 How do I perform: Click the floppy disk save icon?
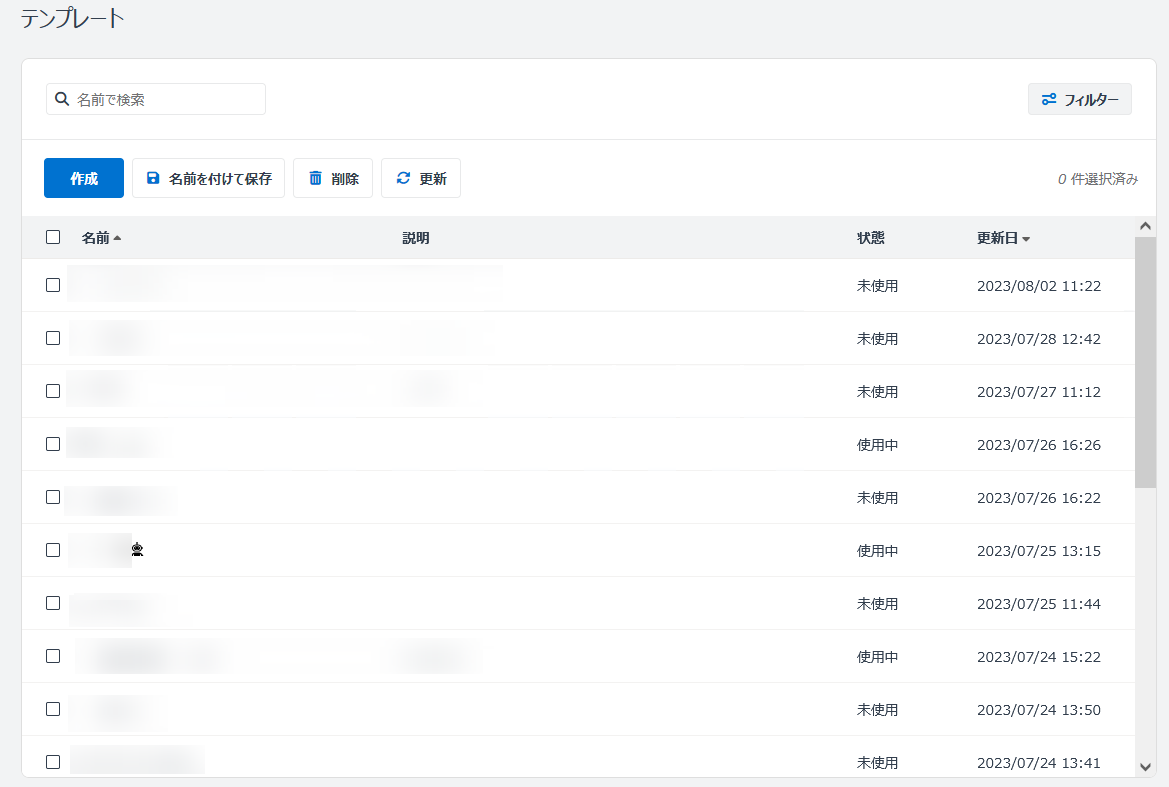(x=153, y=178)
